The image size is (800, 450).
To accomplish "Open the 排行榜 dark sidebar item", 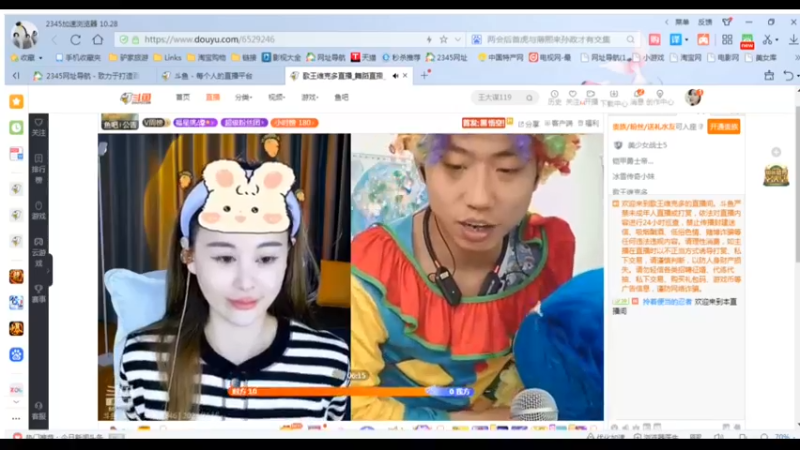I will 39,169.
